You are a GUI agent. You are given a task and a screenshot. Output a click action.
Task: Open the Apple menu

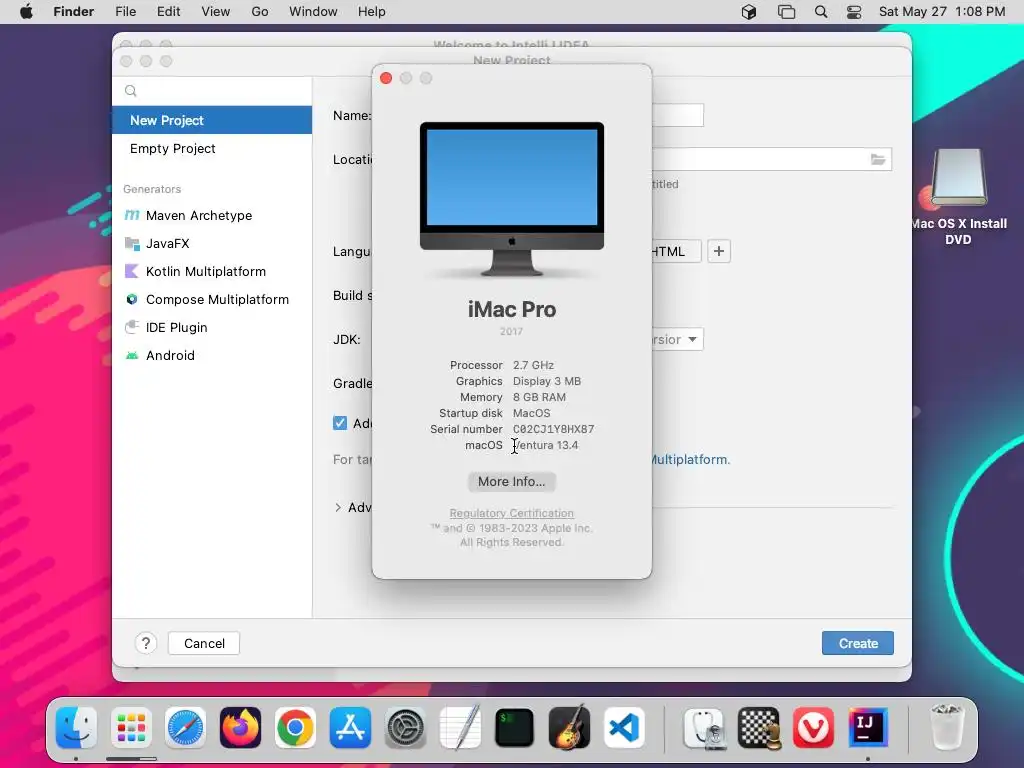(26, 12)
